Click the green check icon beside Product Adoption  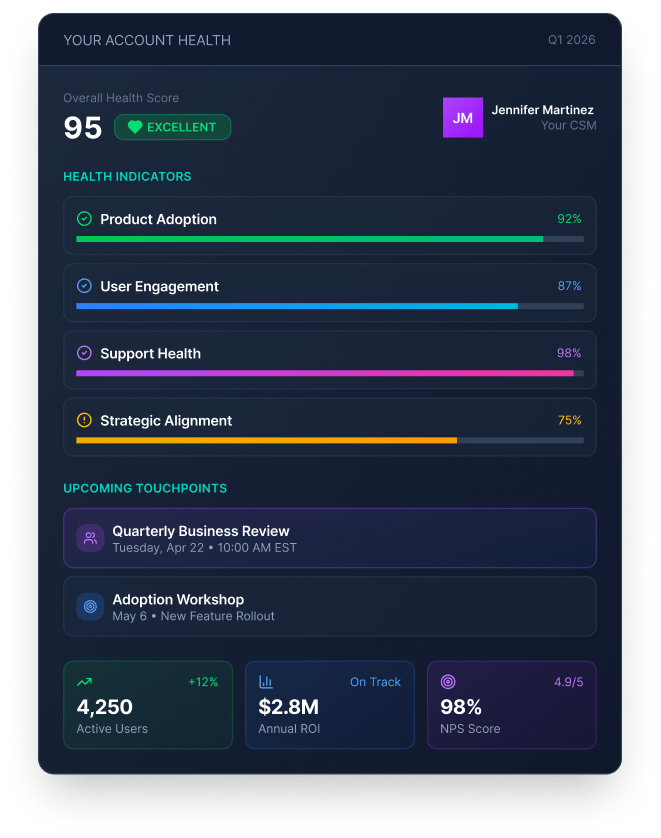click(x=84, y=219)
